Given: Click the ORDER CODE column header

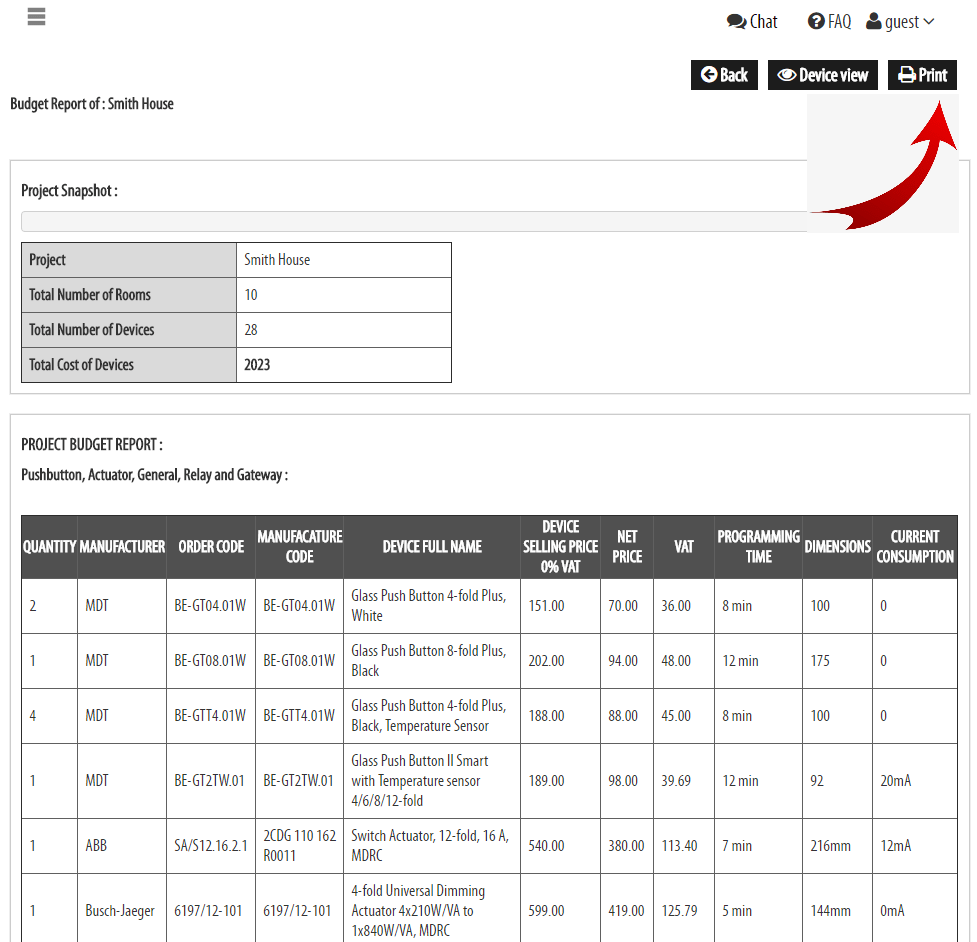Looking at the screenshot, I should (x=211, y=547).
